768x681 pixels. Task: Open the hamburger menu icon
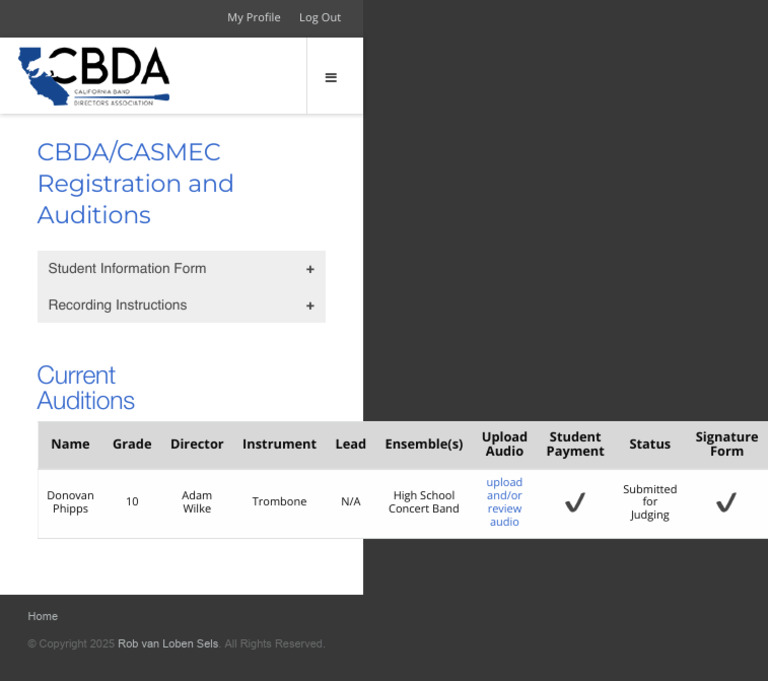click(331, 77)
